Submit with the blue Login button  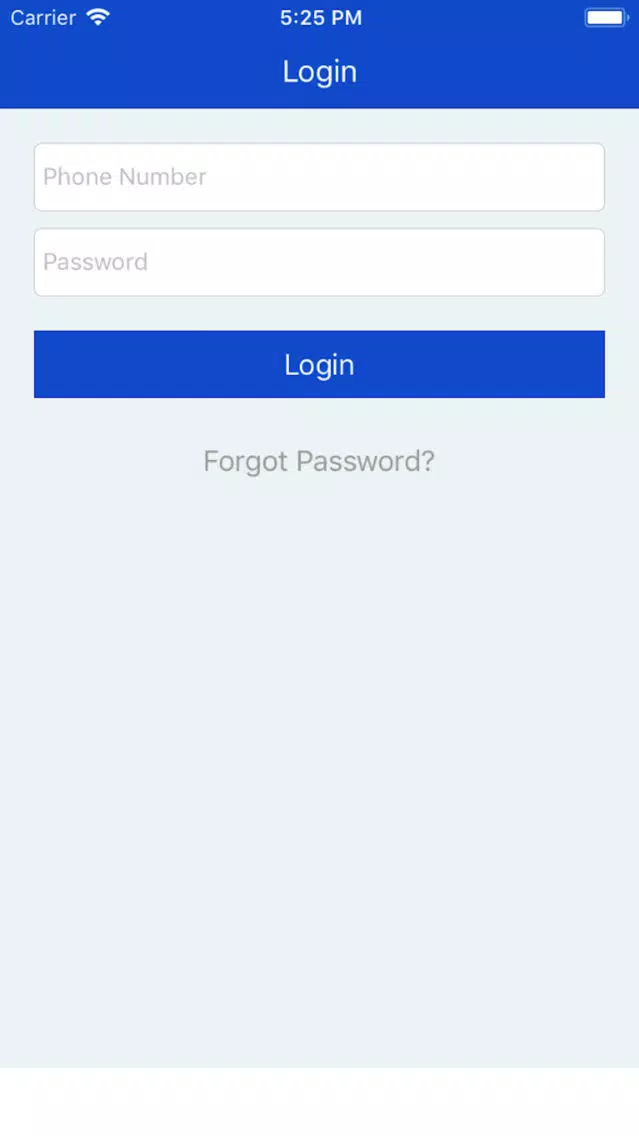coord(320,364)
